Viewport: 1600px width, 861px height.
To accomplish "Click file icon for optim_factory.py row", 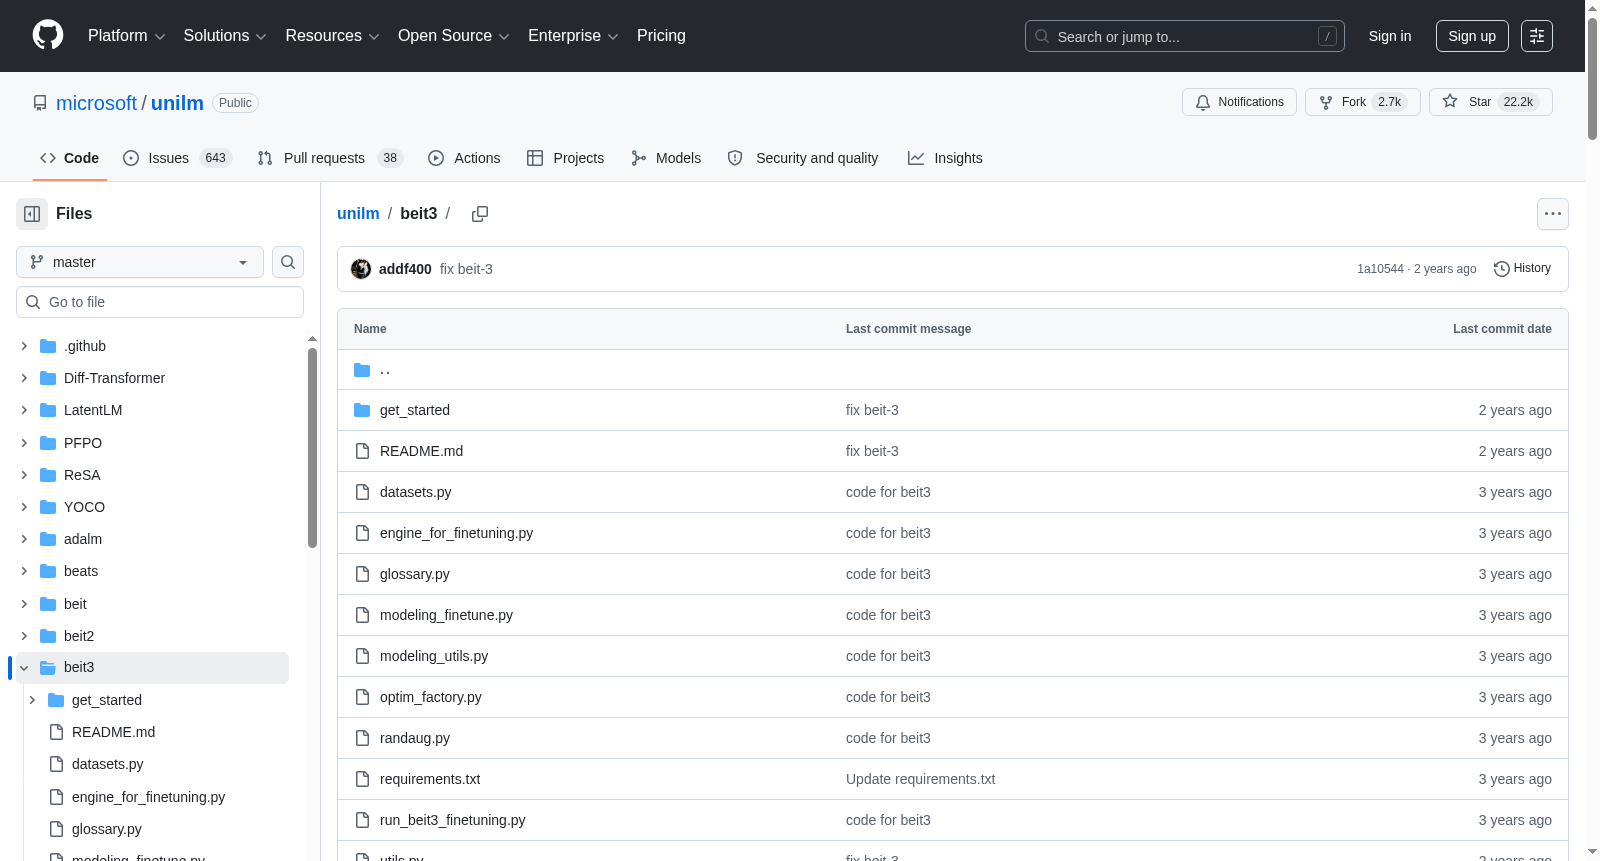I will tap(362, 697).
